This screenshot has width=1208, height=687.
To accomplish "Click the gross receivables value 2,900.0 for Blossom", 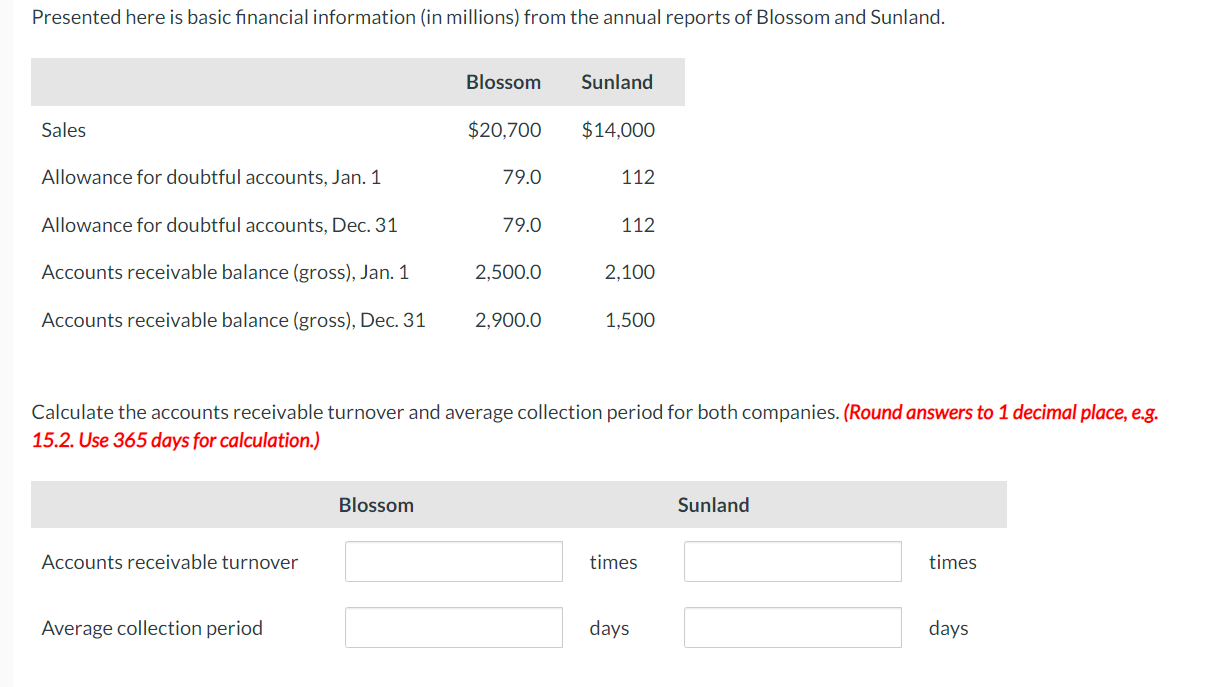I will pos(508,320).
